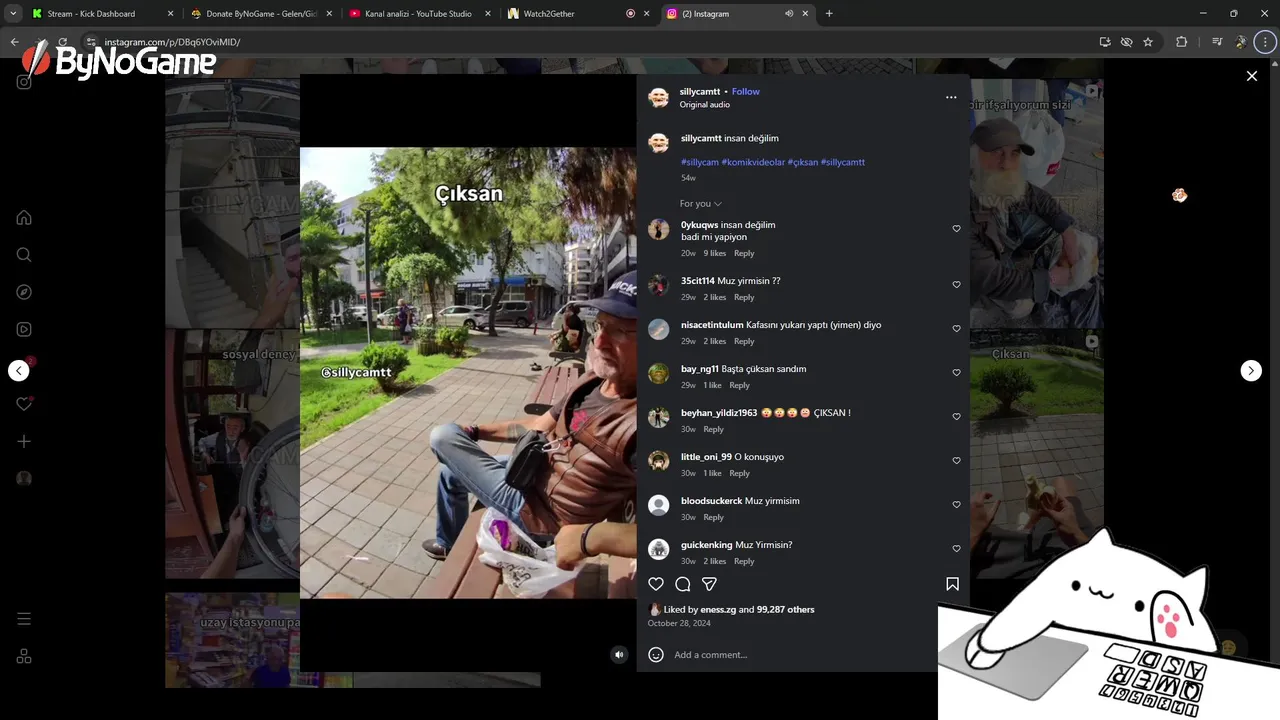Like guickenking's comment
Image resolution: width=1280 pixels, height=720 pixels.
[956, 549]
